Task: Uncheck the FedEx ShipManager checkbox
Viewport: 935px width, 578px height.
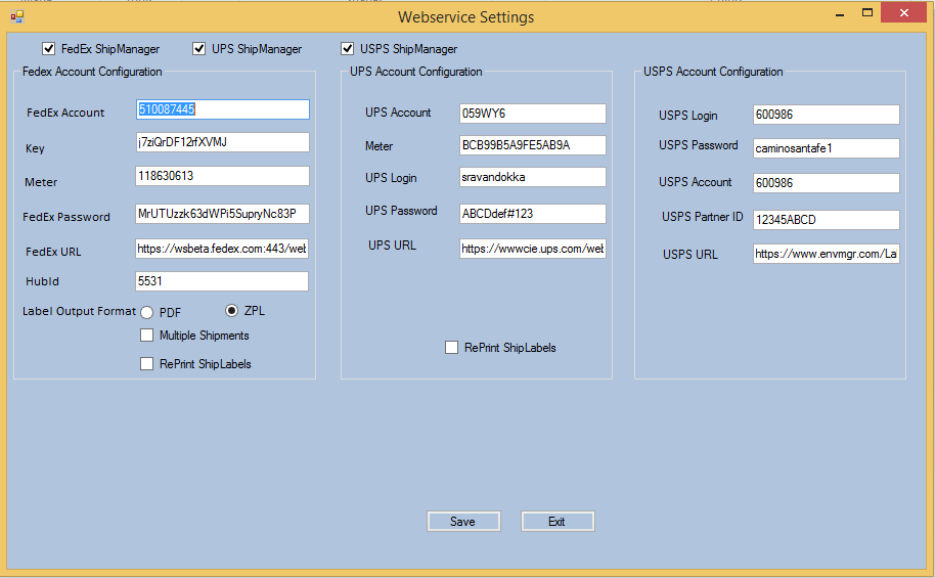Action: coord(48,48)
